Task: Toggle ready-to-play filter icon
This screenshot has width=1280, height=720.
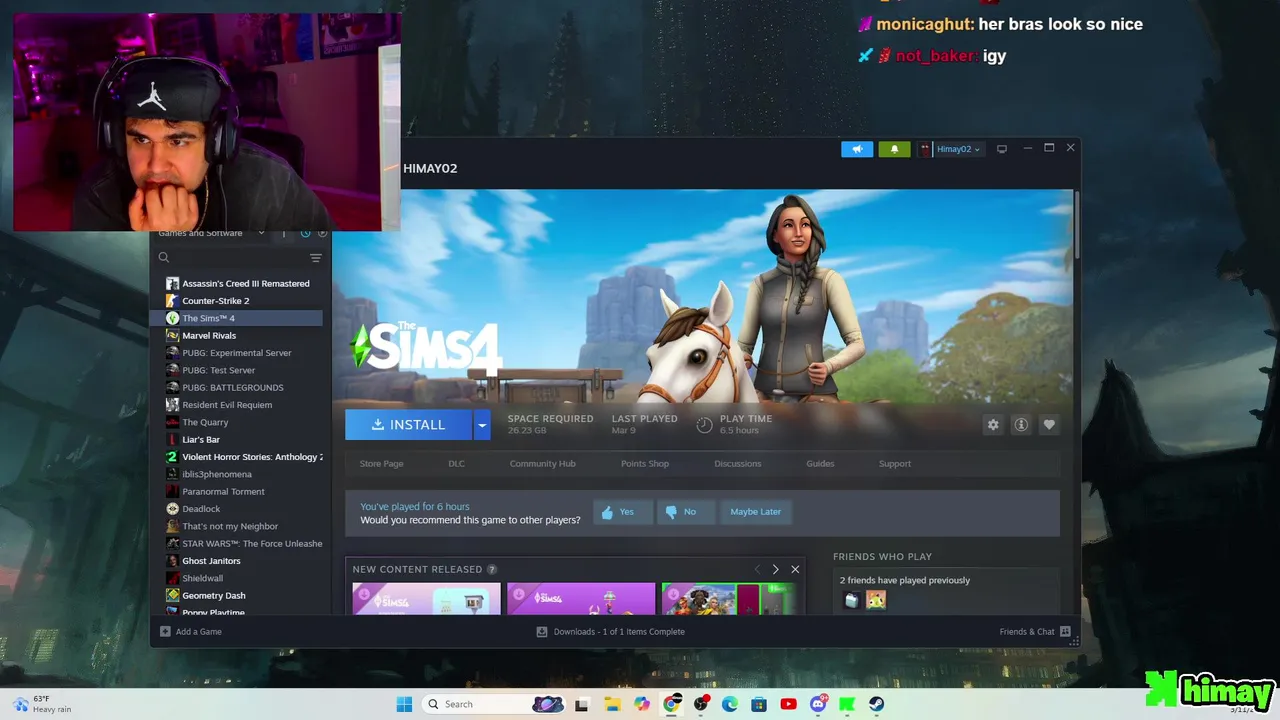Action: pyautogui.click(x=322, y=233)
